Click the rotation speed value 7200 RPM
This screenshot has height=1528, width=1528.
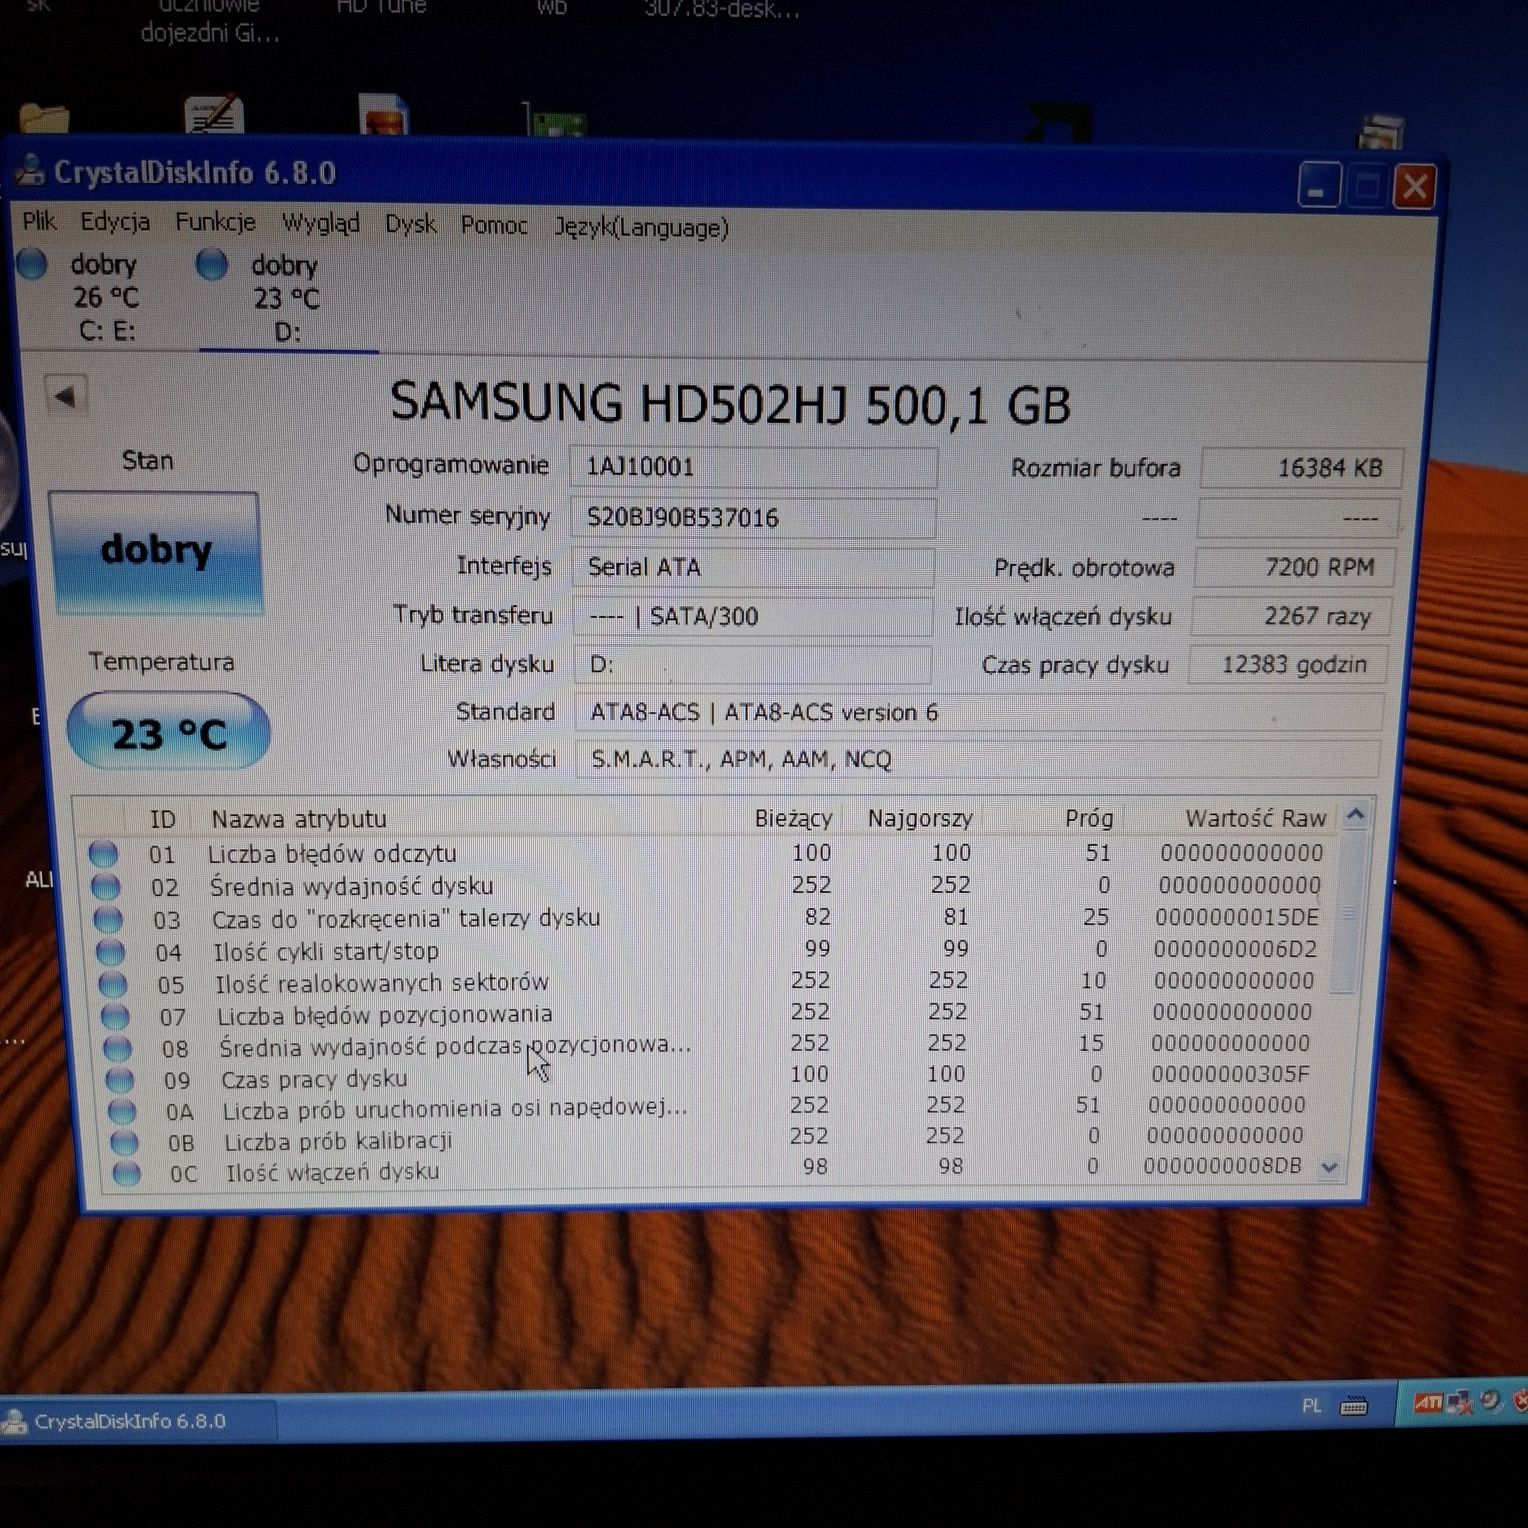[x=1295, y=567]
